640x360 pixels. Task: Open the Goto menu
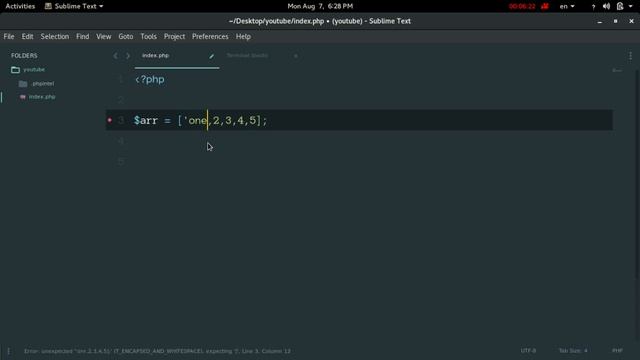click(126, 36)
